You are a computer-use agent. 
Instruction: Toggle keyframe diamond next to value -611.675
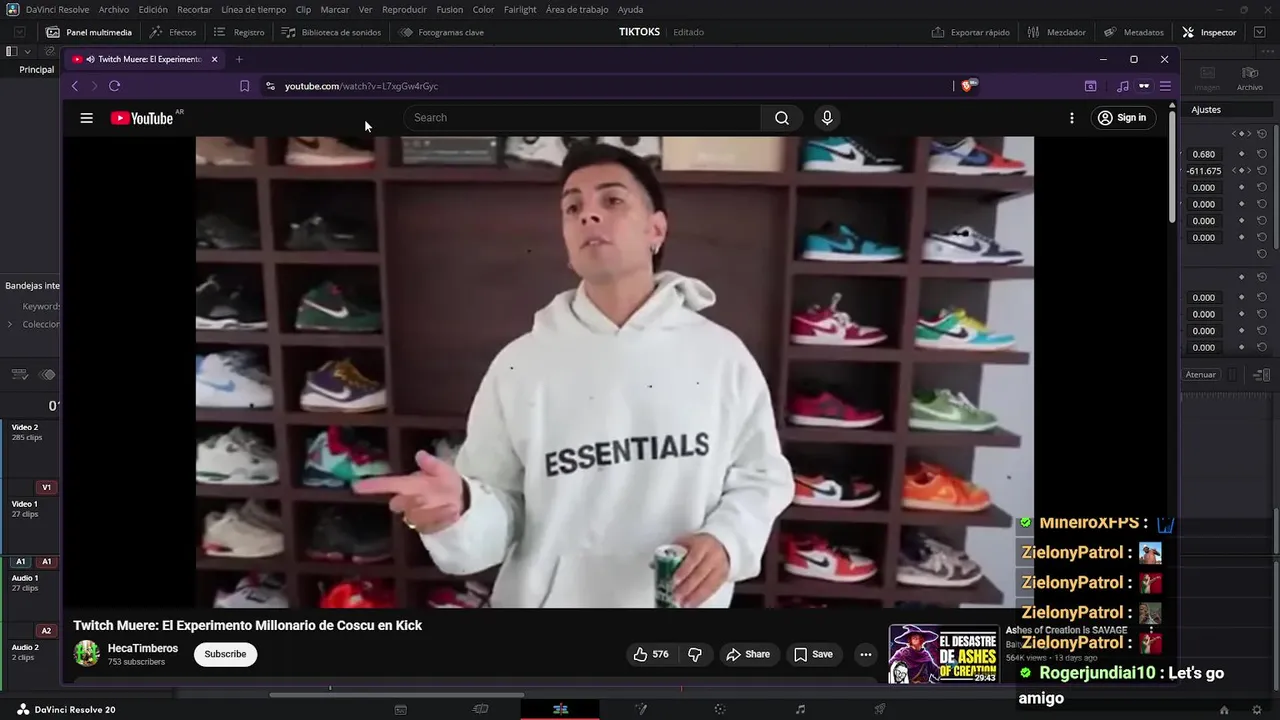click(x=1241, y=171)
